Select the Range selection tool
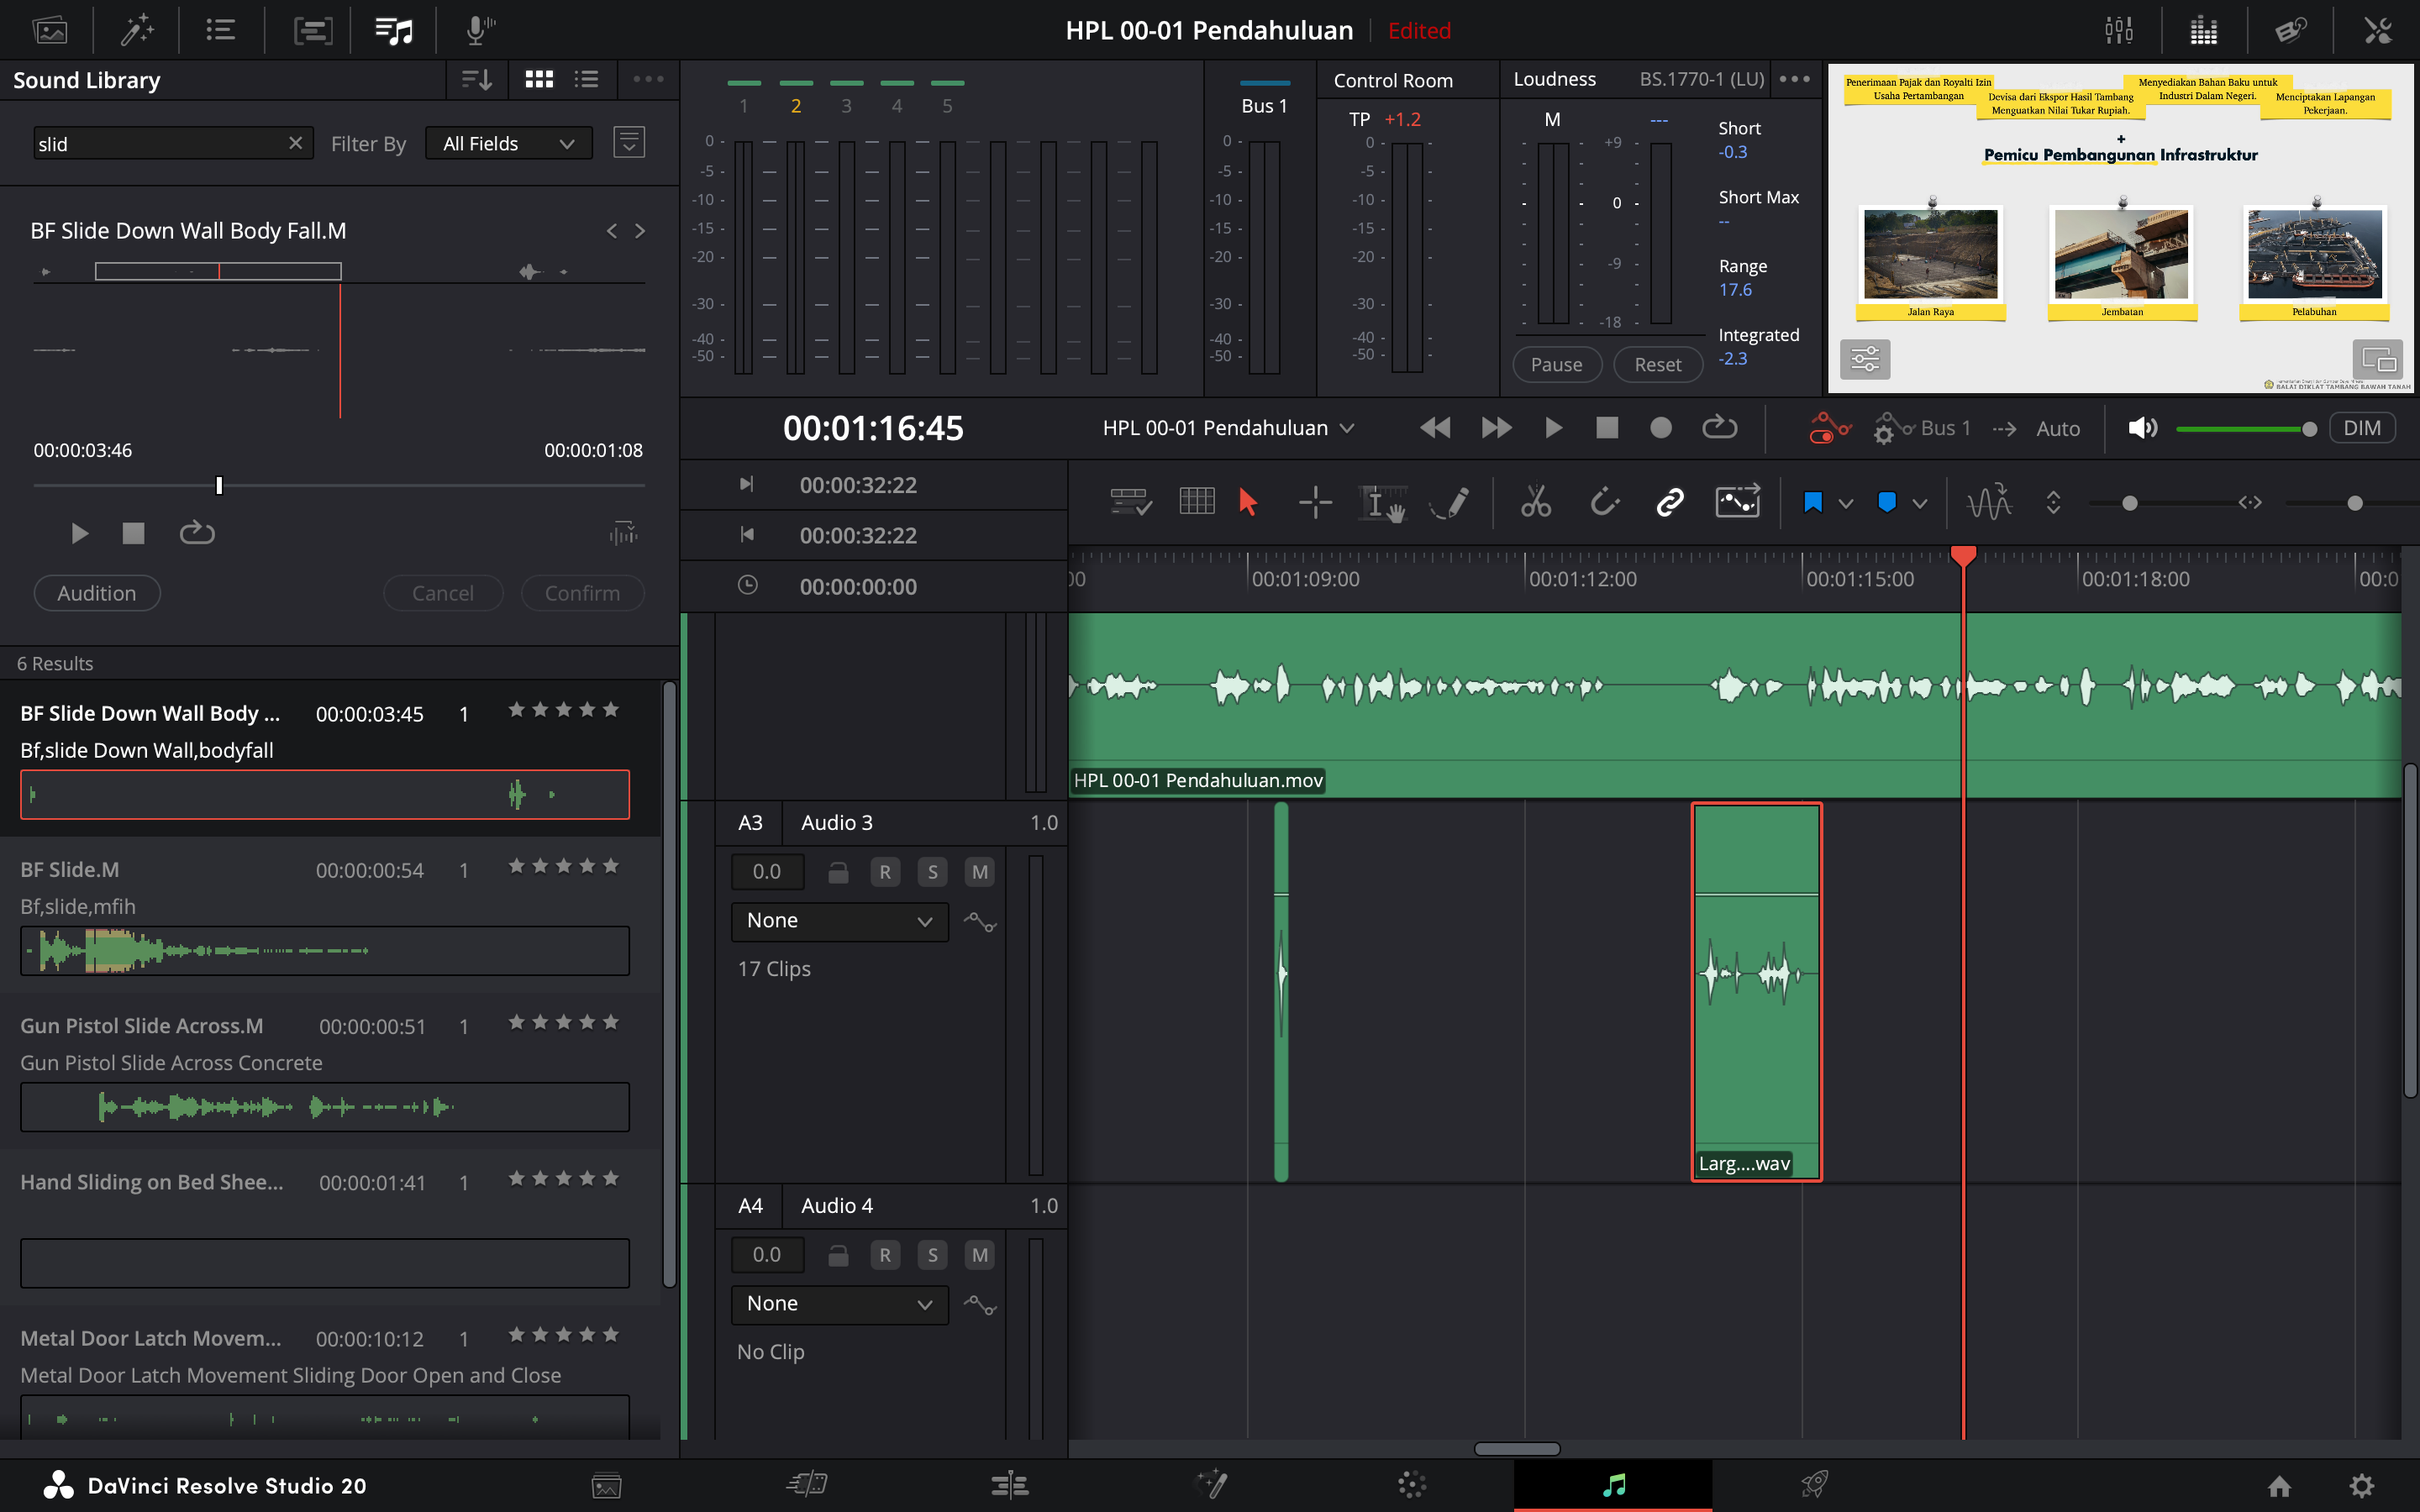Screen dimensions: 2420x1512 pos(1315,502)
